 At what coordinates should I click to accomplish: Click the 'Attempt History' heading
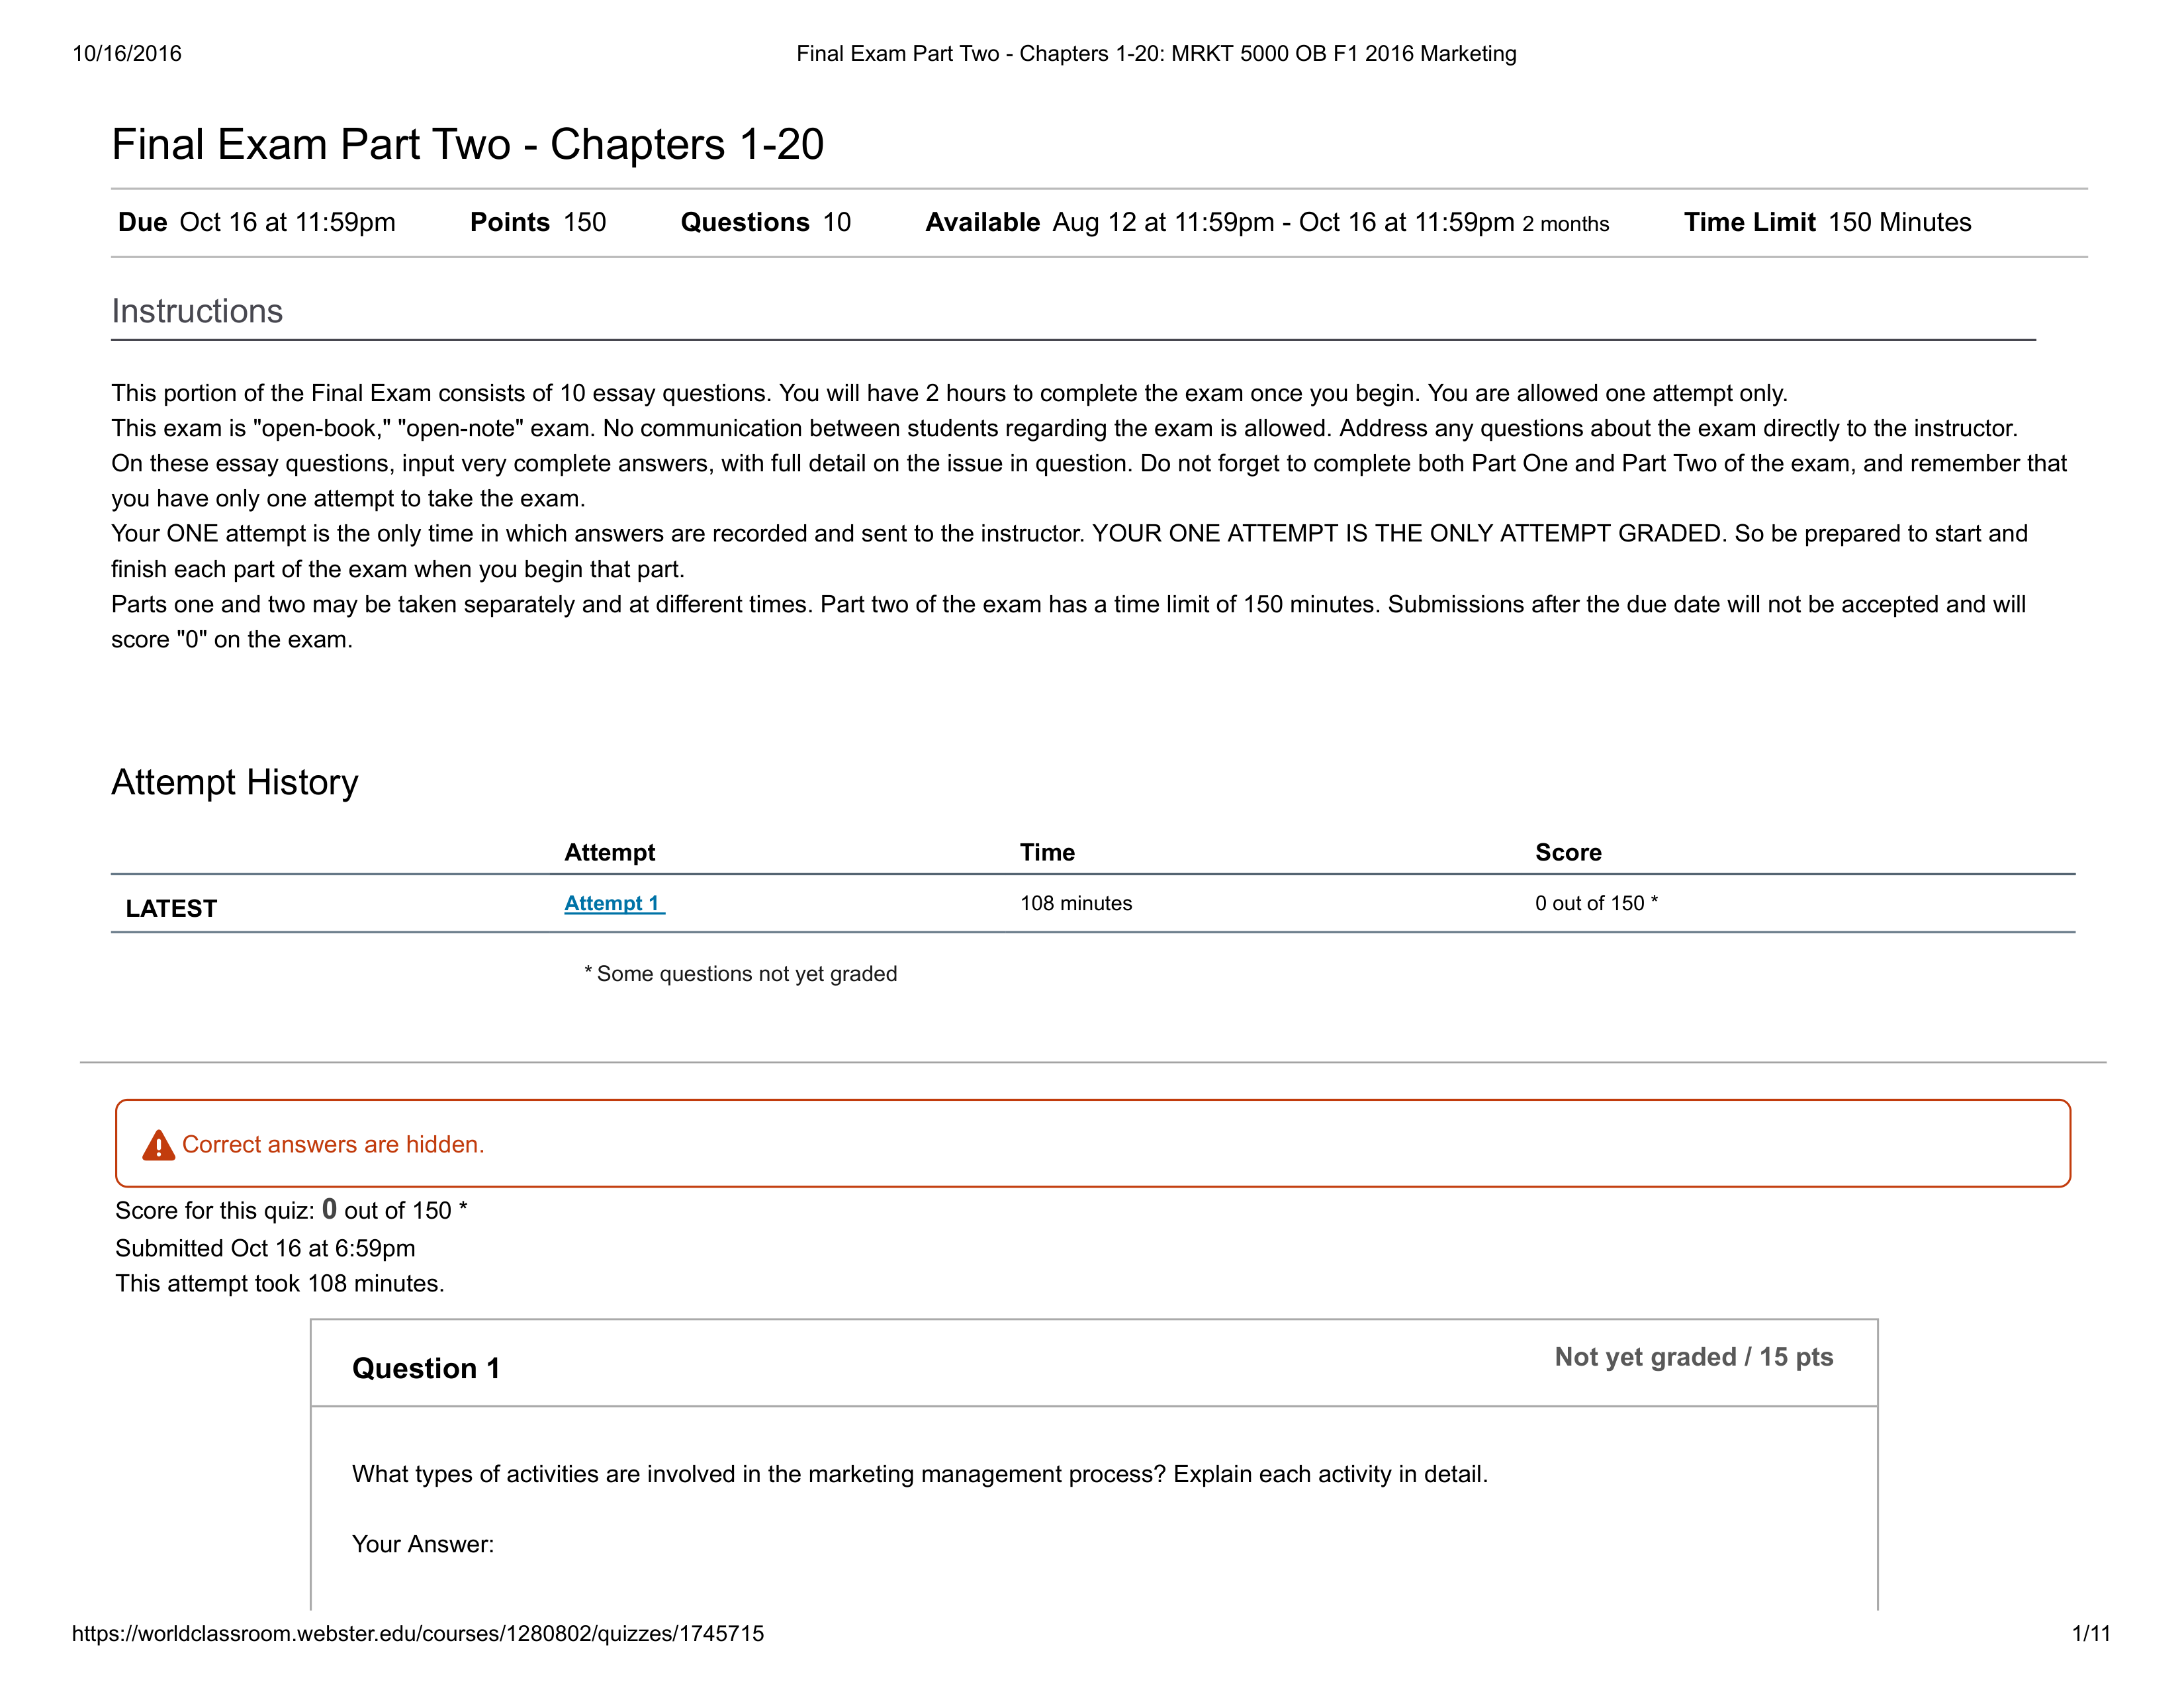pyautogui.click(x=235, y=782)
